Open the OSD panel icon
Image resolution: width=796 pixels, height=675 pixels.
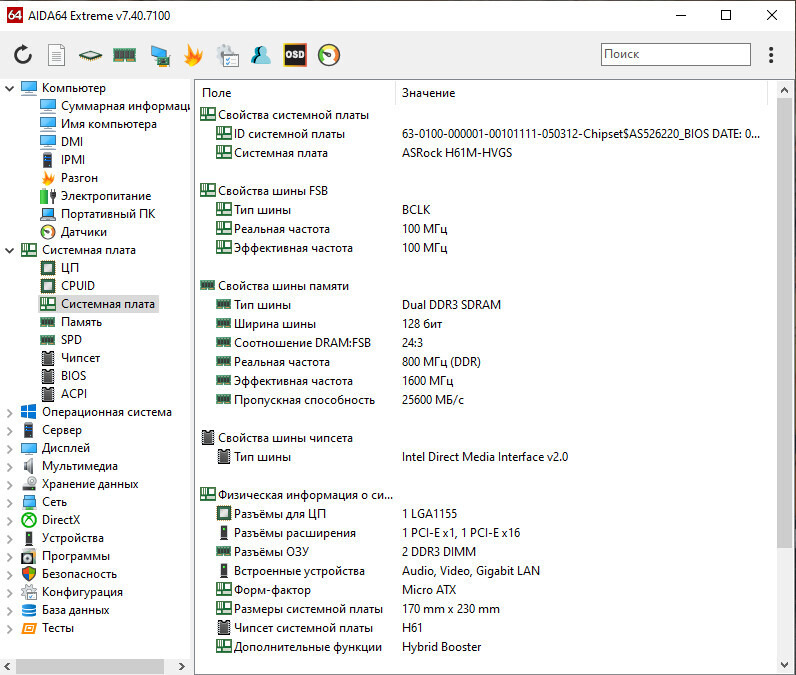(x=295, y=55)
